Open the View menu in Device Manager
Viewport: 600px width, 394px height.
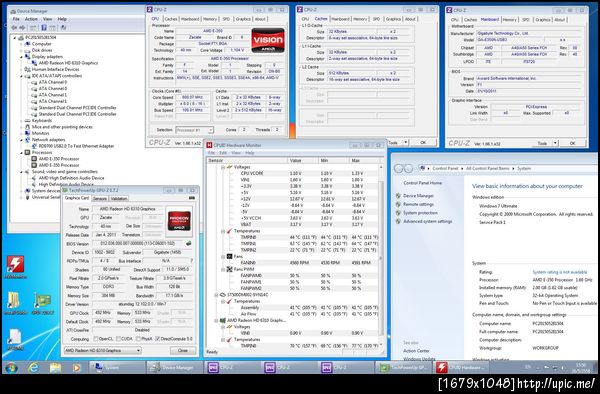coord(47,19)
